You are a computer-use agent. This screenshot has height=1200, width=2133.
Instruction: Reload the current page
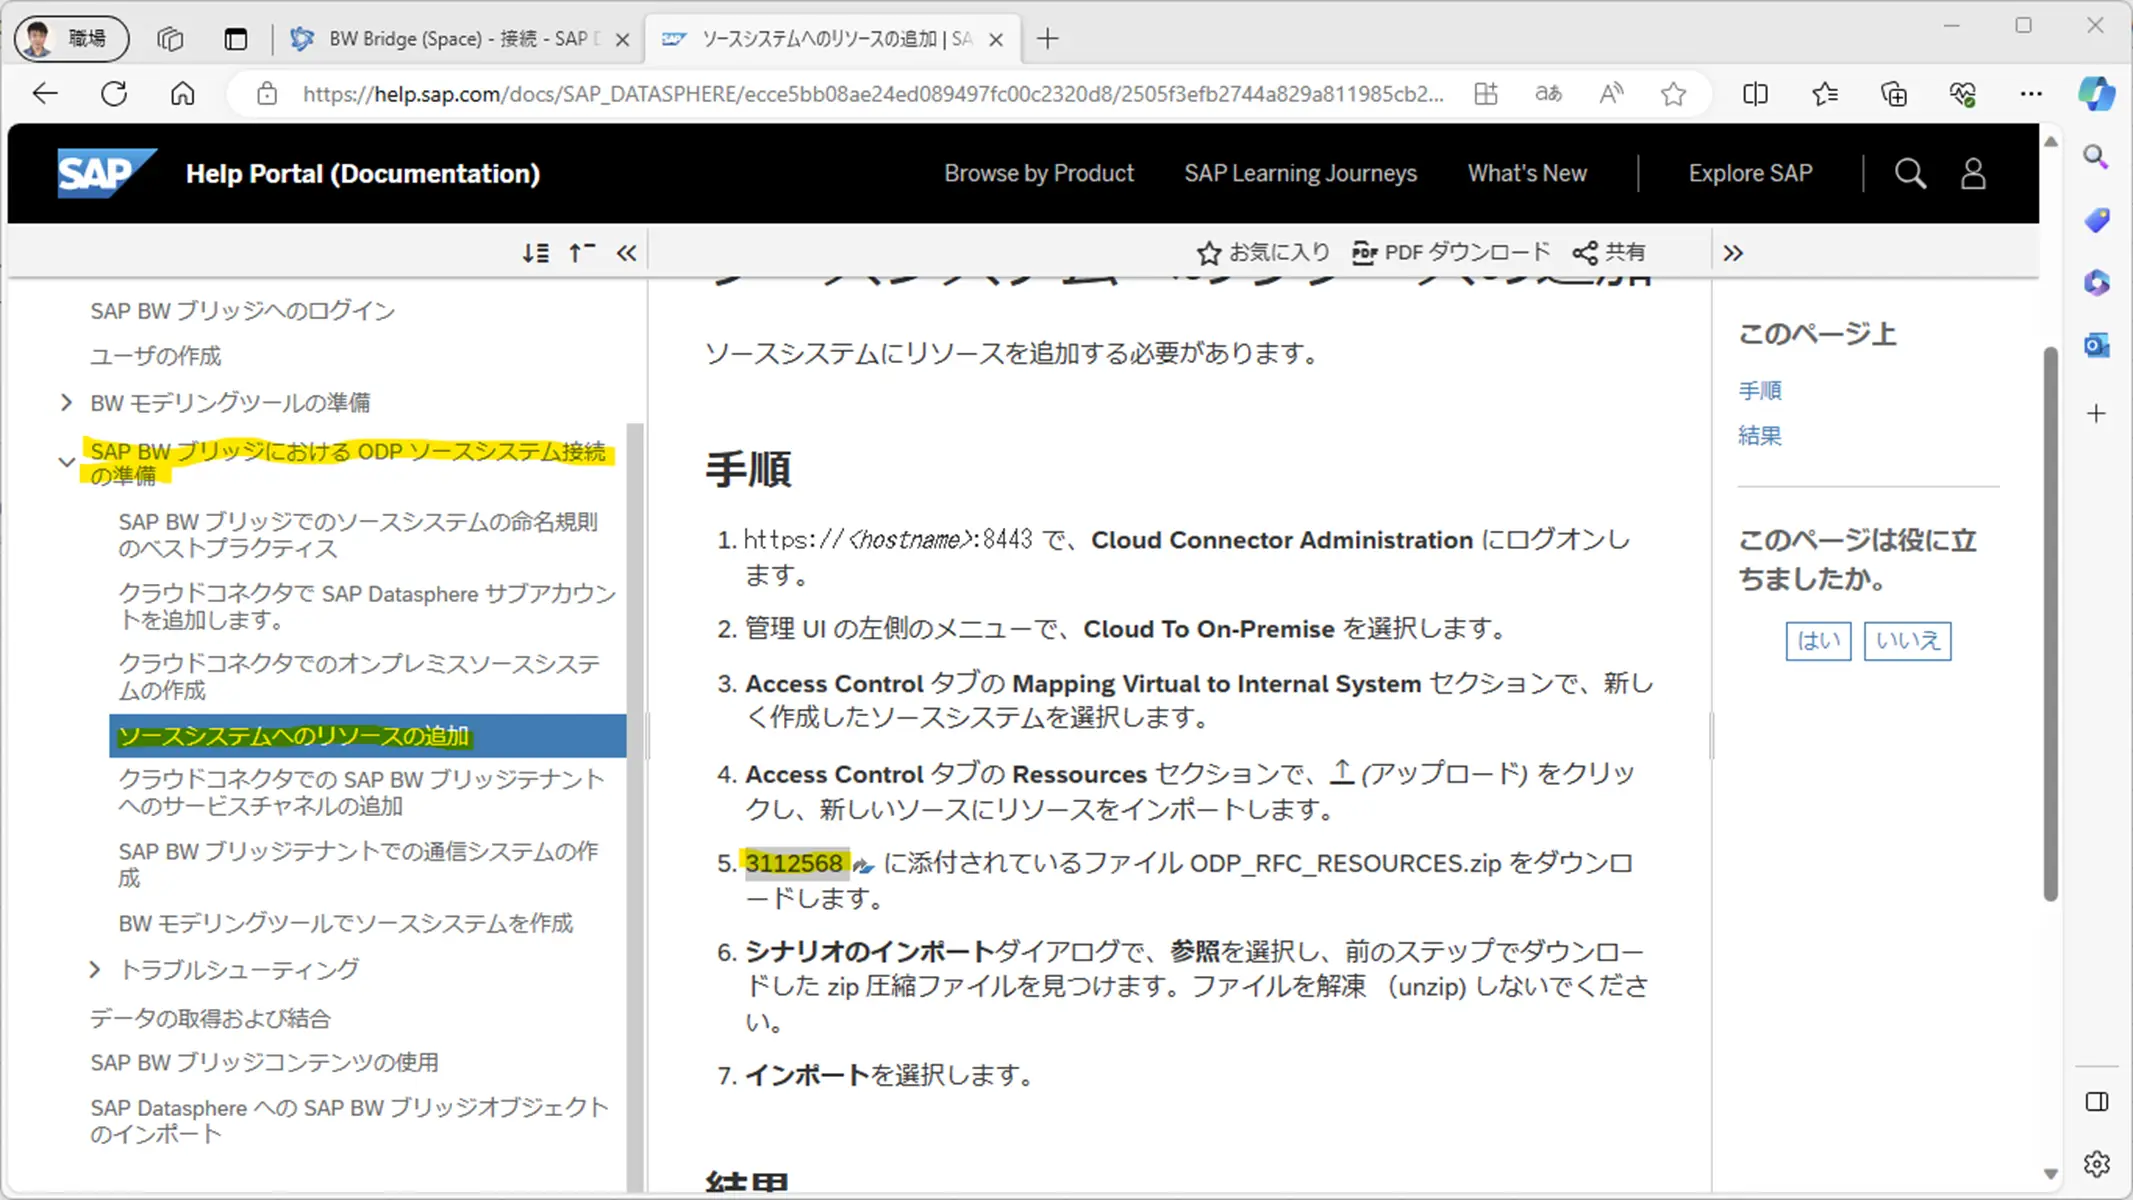[114, 94]
